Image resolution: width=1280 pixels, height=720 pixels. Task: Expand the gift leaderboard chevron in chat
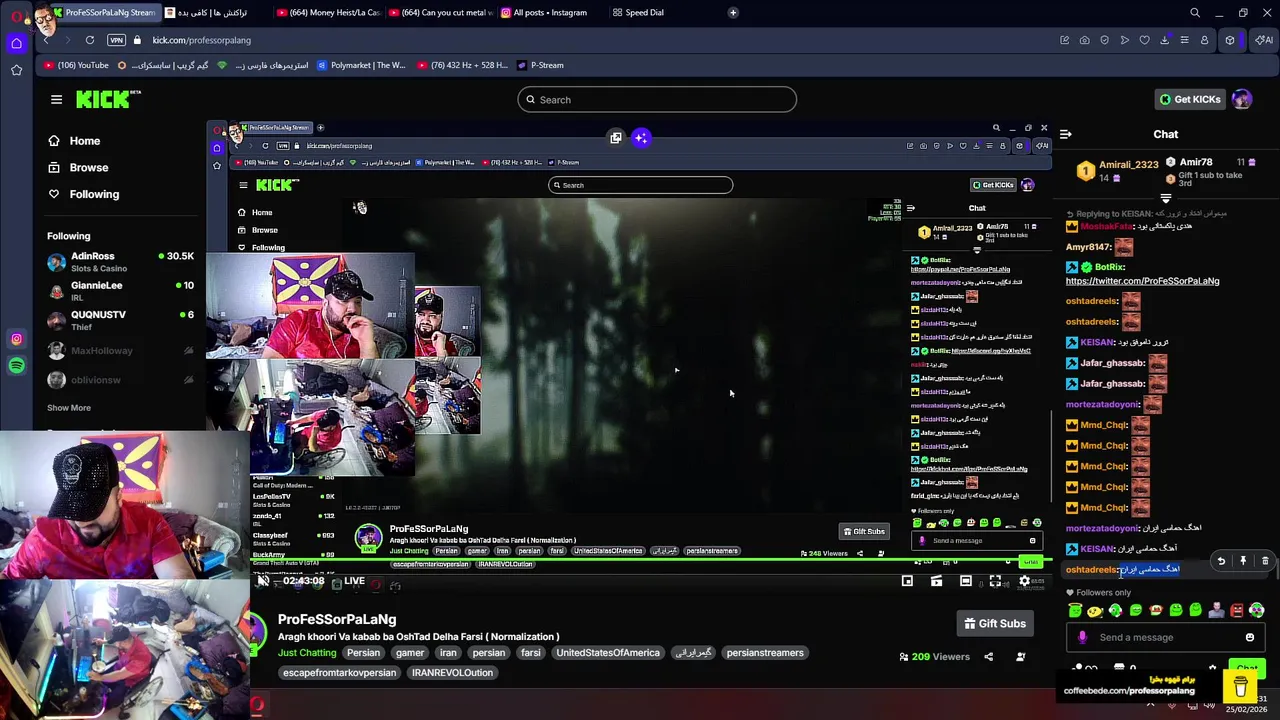(x=1165, y=198)
